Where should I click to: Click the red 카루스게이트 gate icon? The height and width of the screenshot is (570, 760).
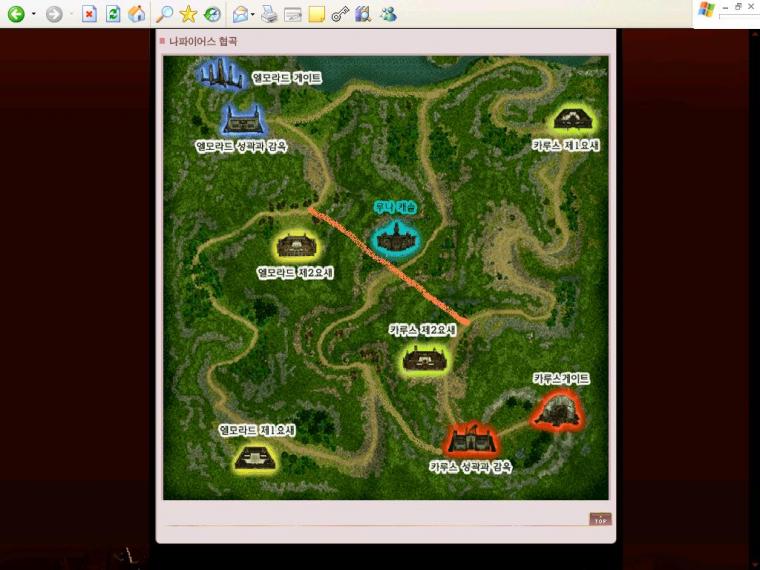point(558,411)
